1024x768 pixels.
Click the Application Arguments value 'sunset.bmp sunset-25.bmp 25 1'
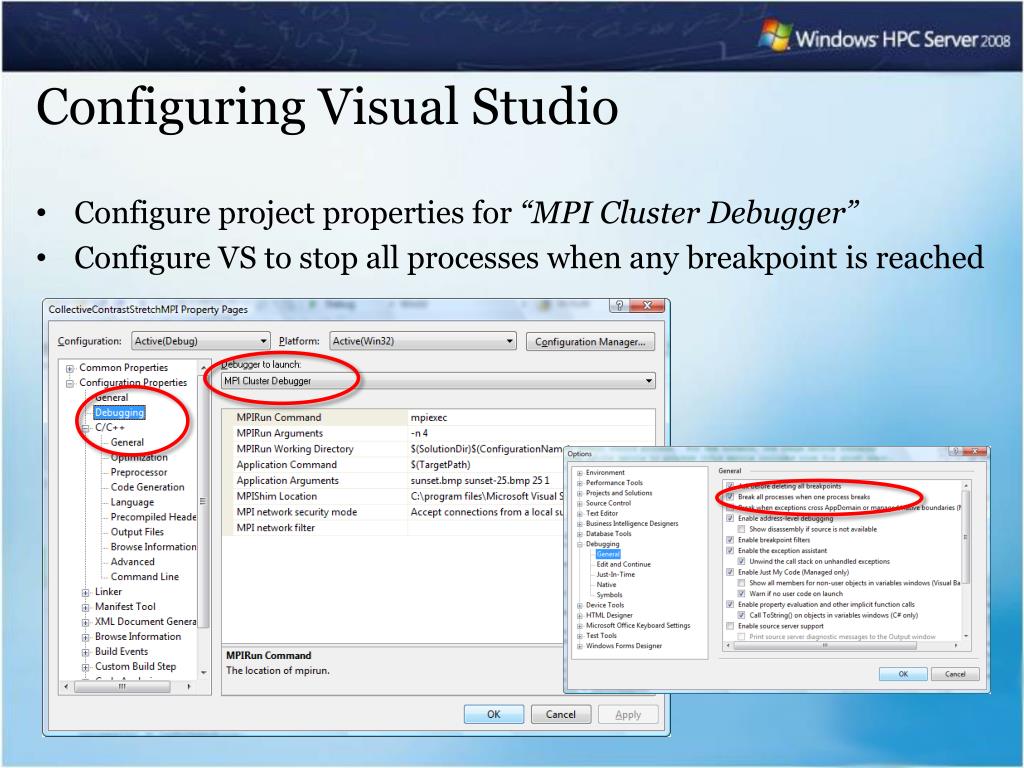(480, 481)
